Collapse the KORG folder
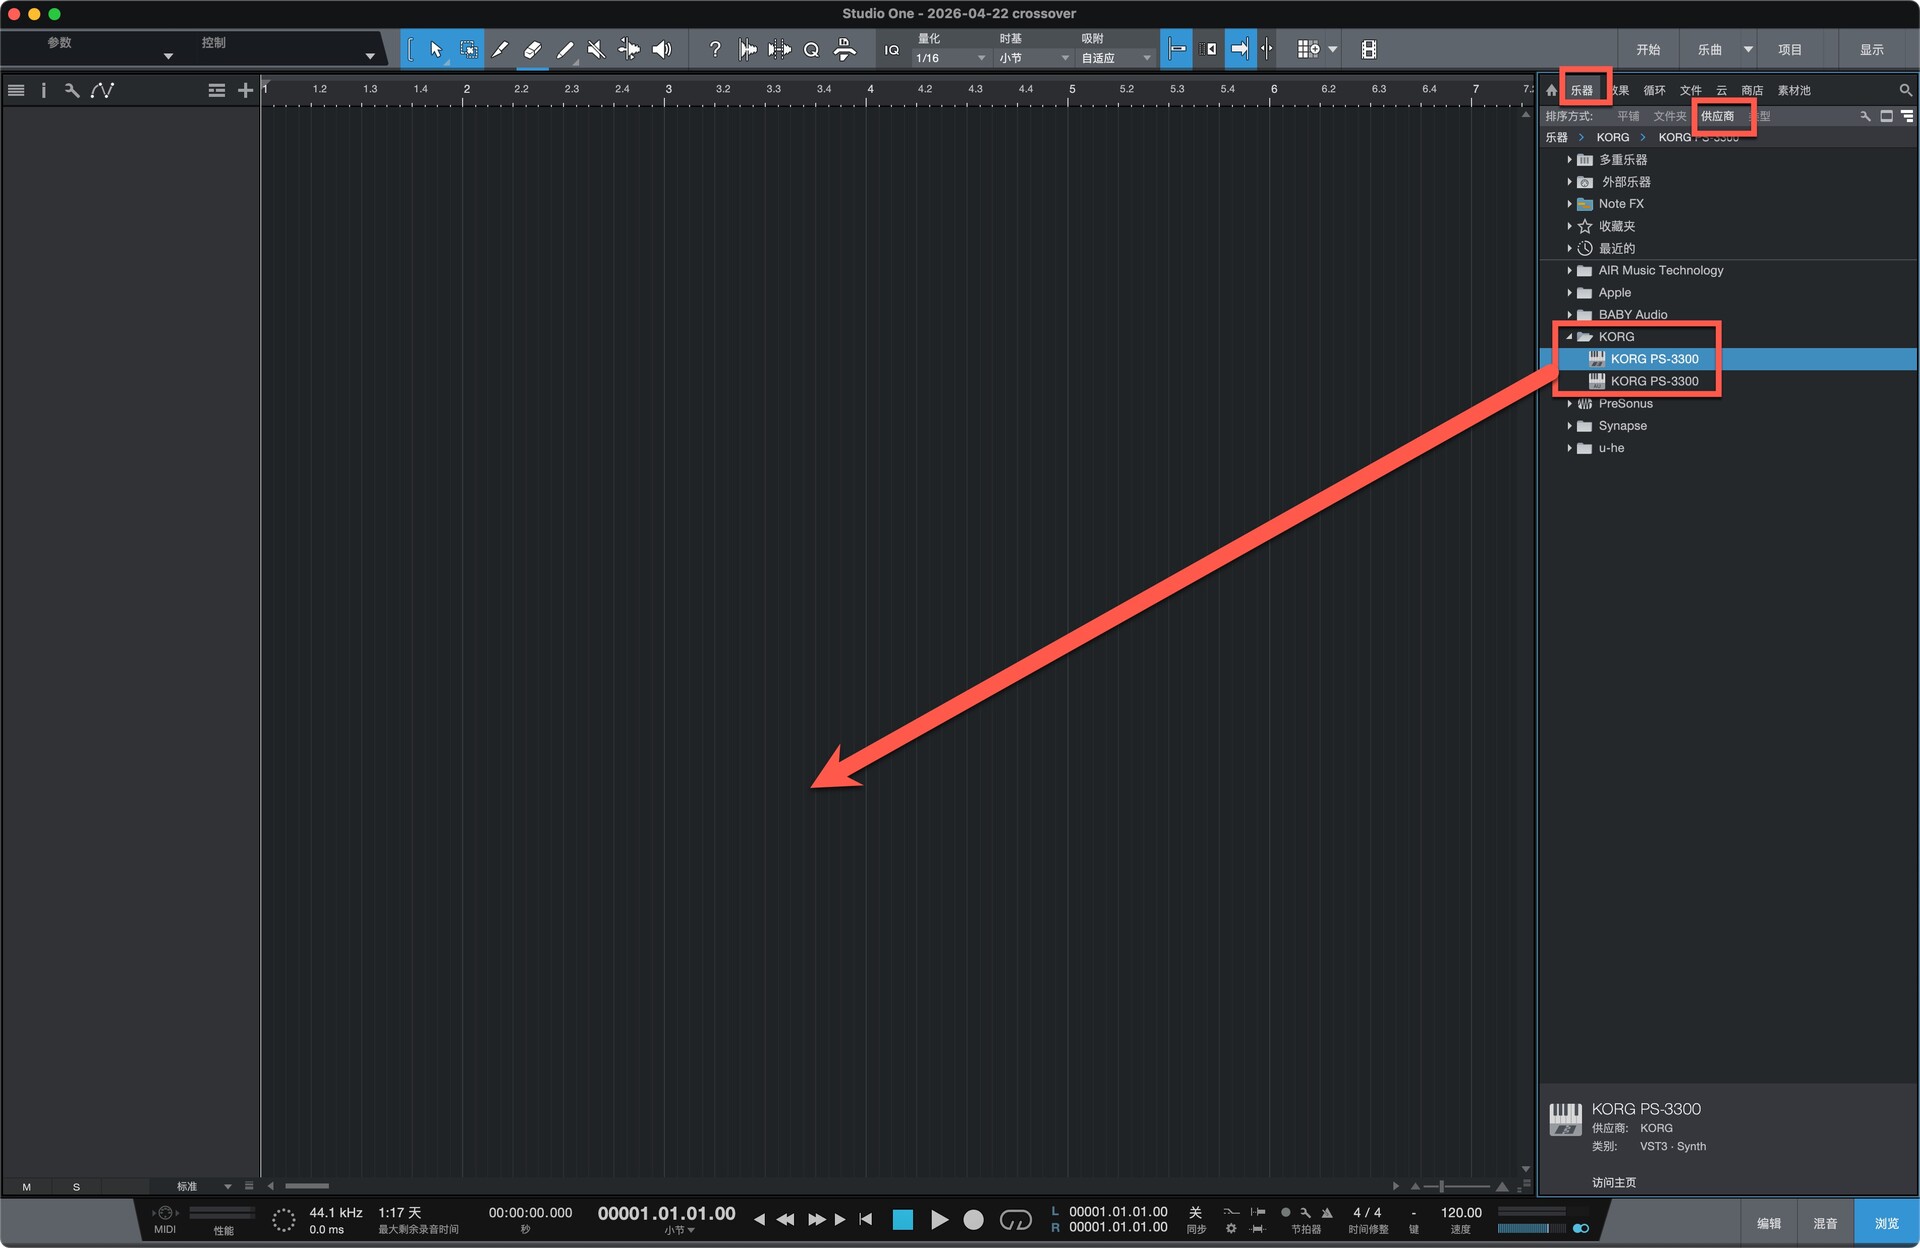The height and width of the screenshot is (1248, 1920). point(1569,337)
